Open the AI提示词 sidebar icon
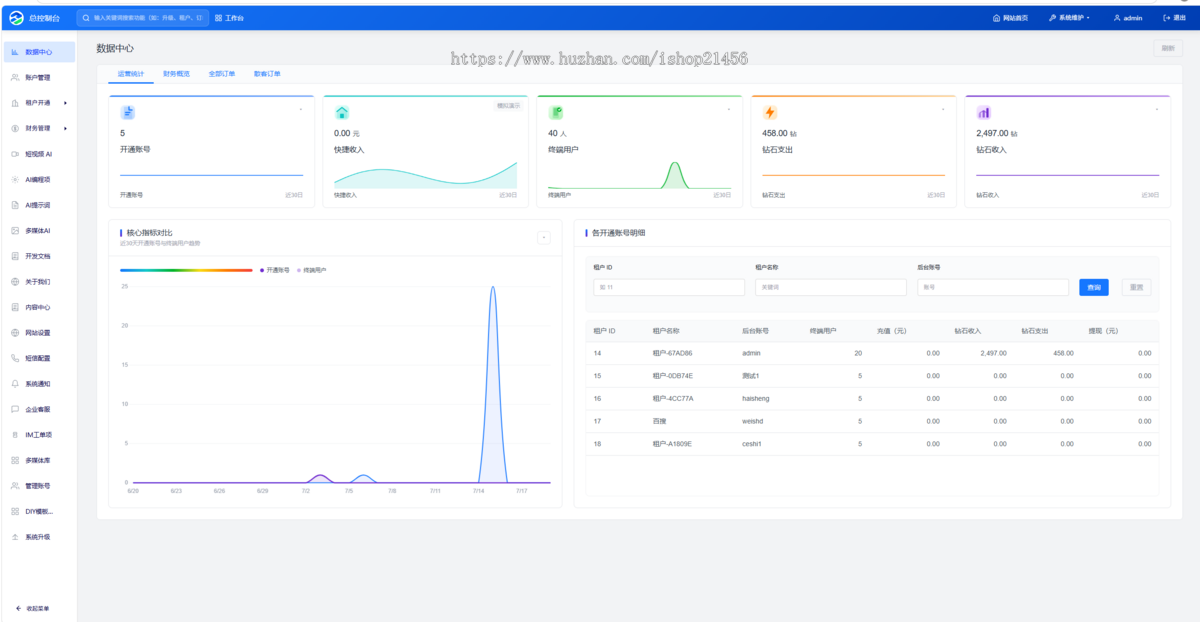Screen dimensions: 1200x622 [x=15, y=205]
